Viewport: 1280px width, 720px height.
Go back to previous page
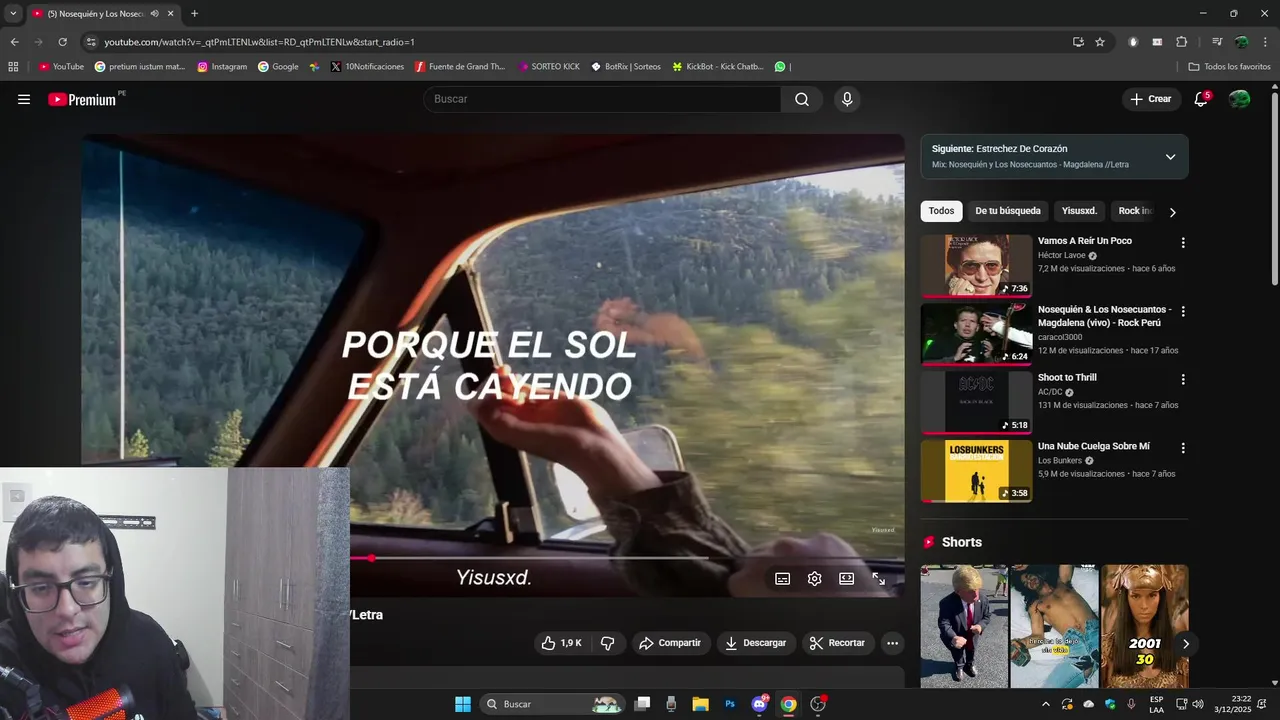point(14,42)
